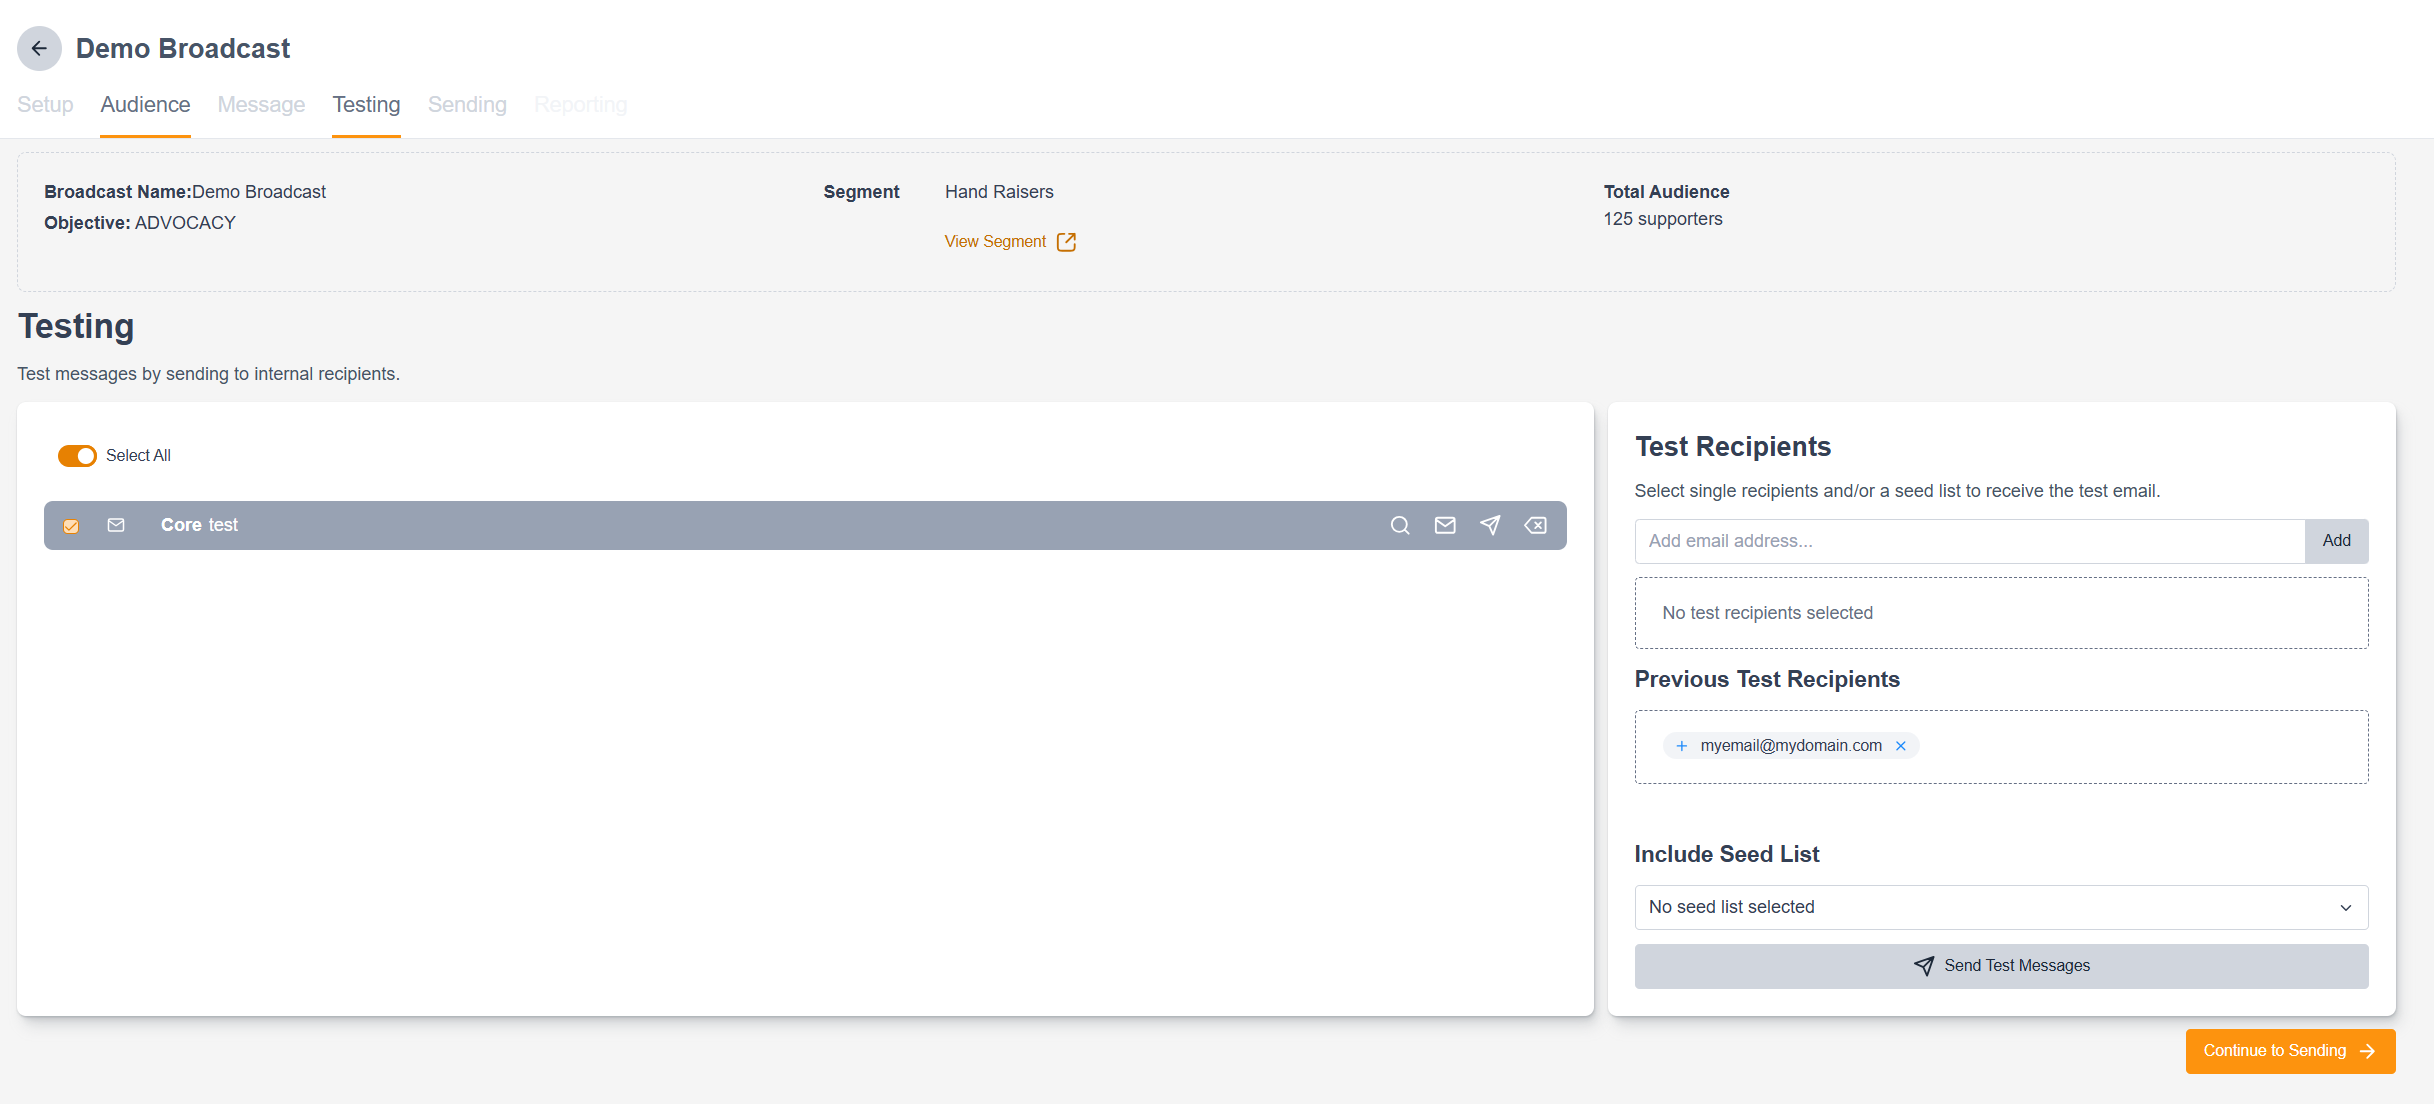Open the Testing tab

[x=366, y=105]
